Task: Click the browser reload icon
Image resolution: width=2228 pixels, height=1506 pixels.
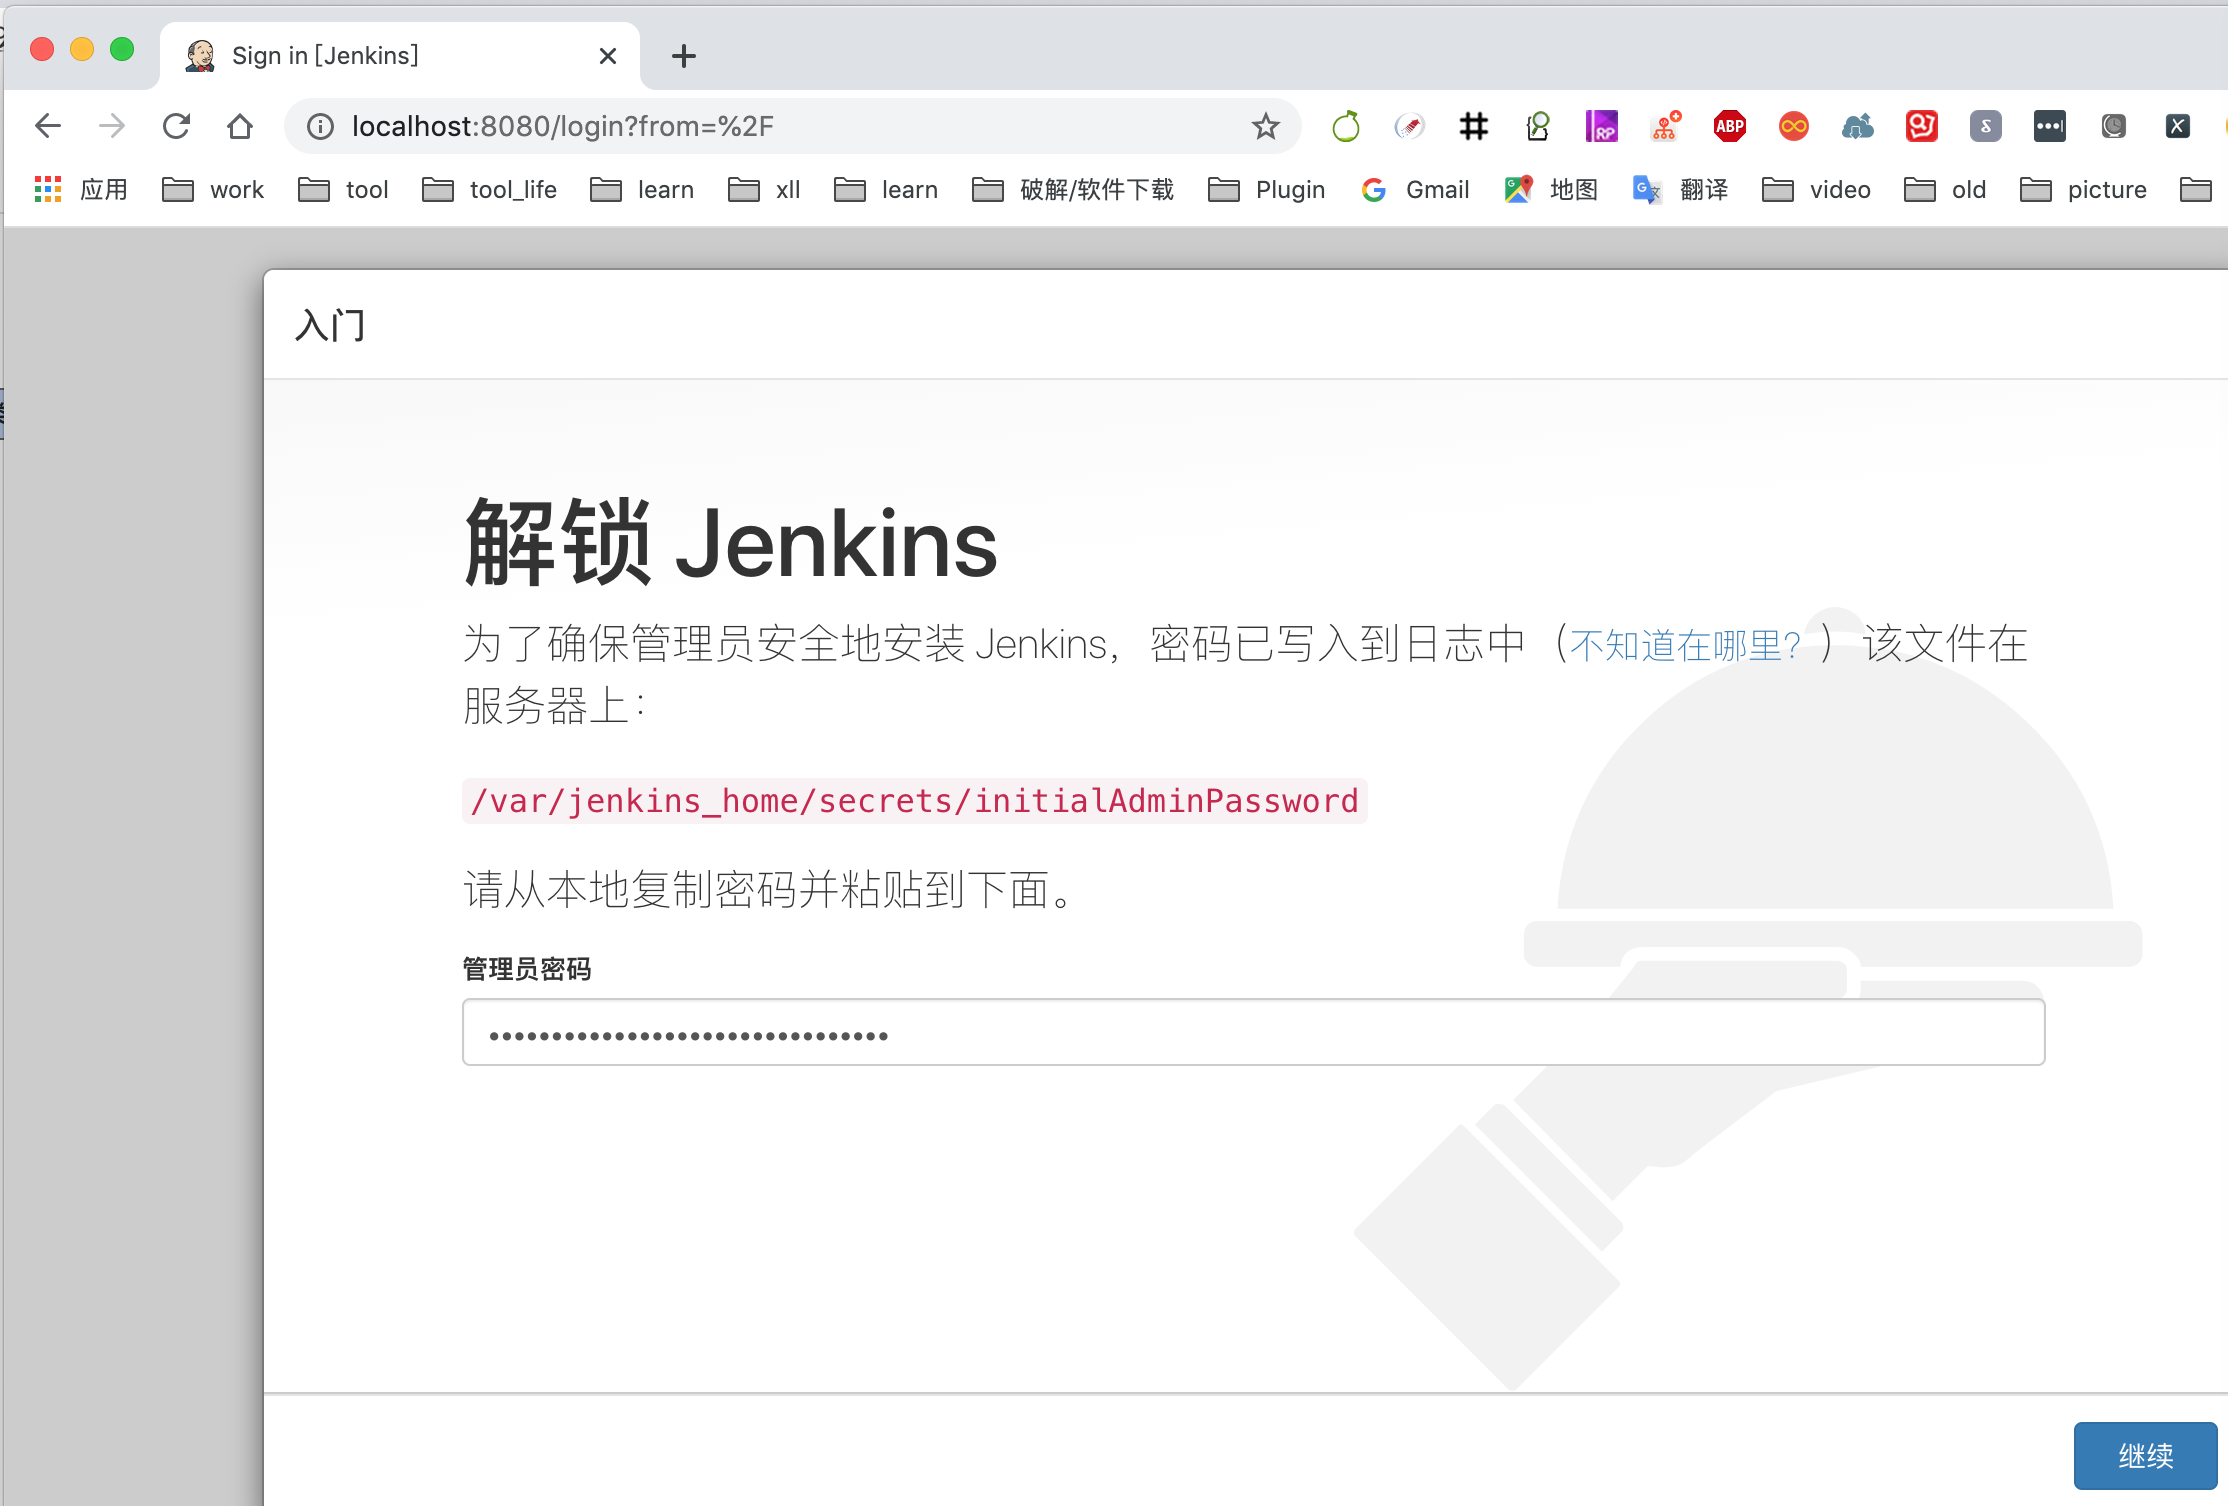Action: [x=176, y=126]
